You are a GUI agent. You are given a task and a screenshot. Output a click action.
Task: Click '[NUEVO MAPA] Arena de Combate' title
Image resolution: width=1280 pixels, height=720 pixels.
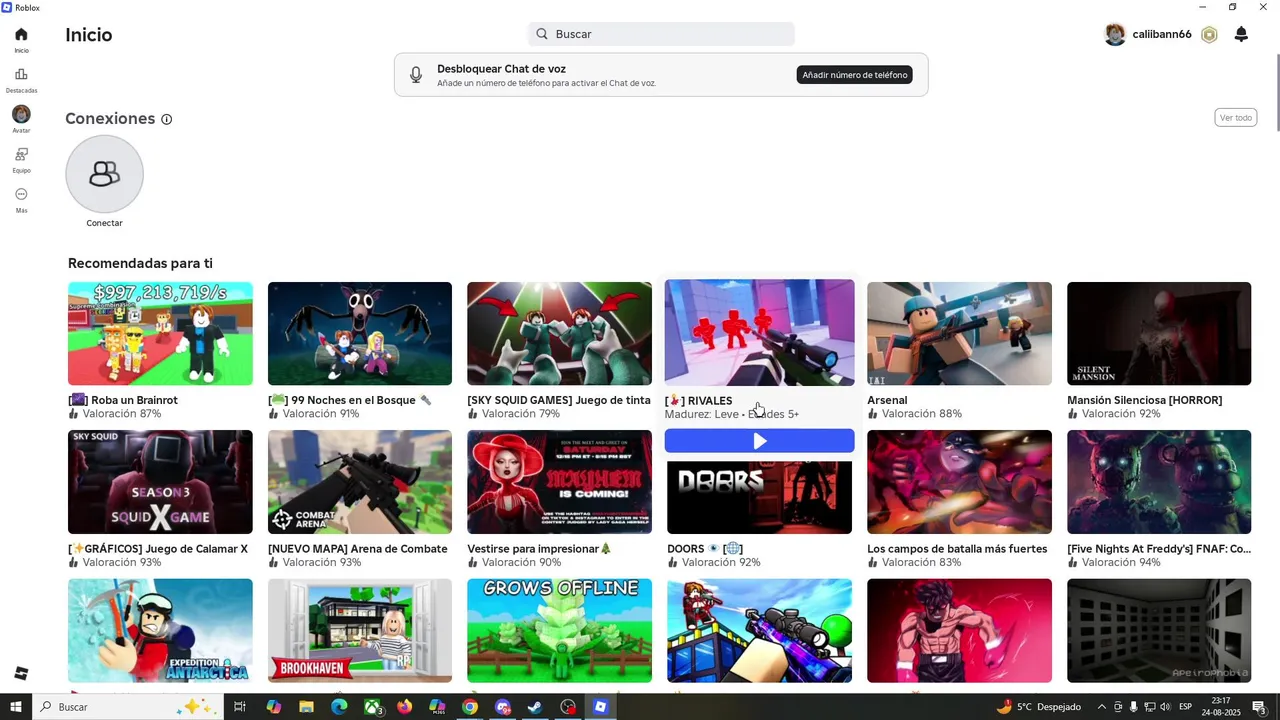tap(357, 549)
